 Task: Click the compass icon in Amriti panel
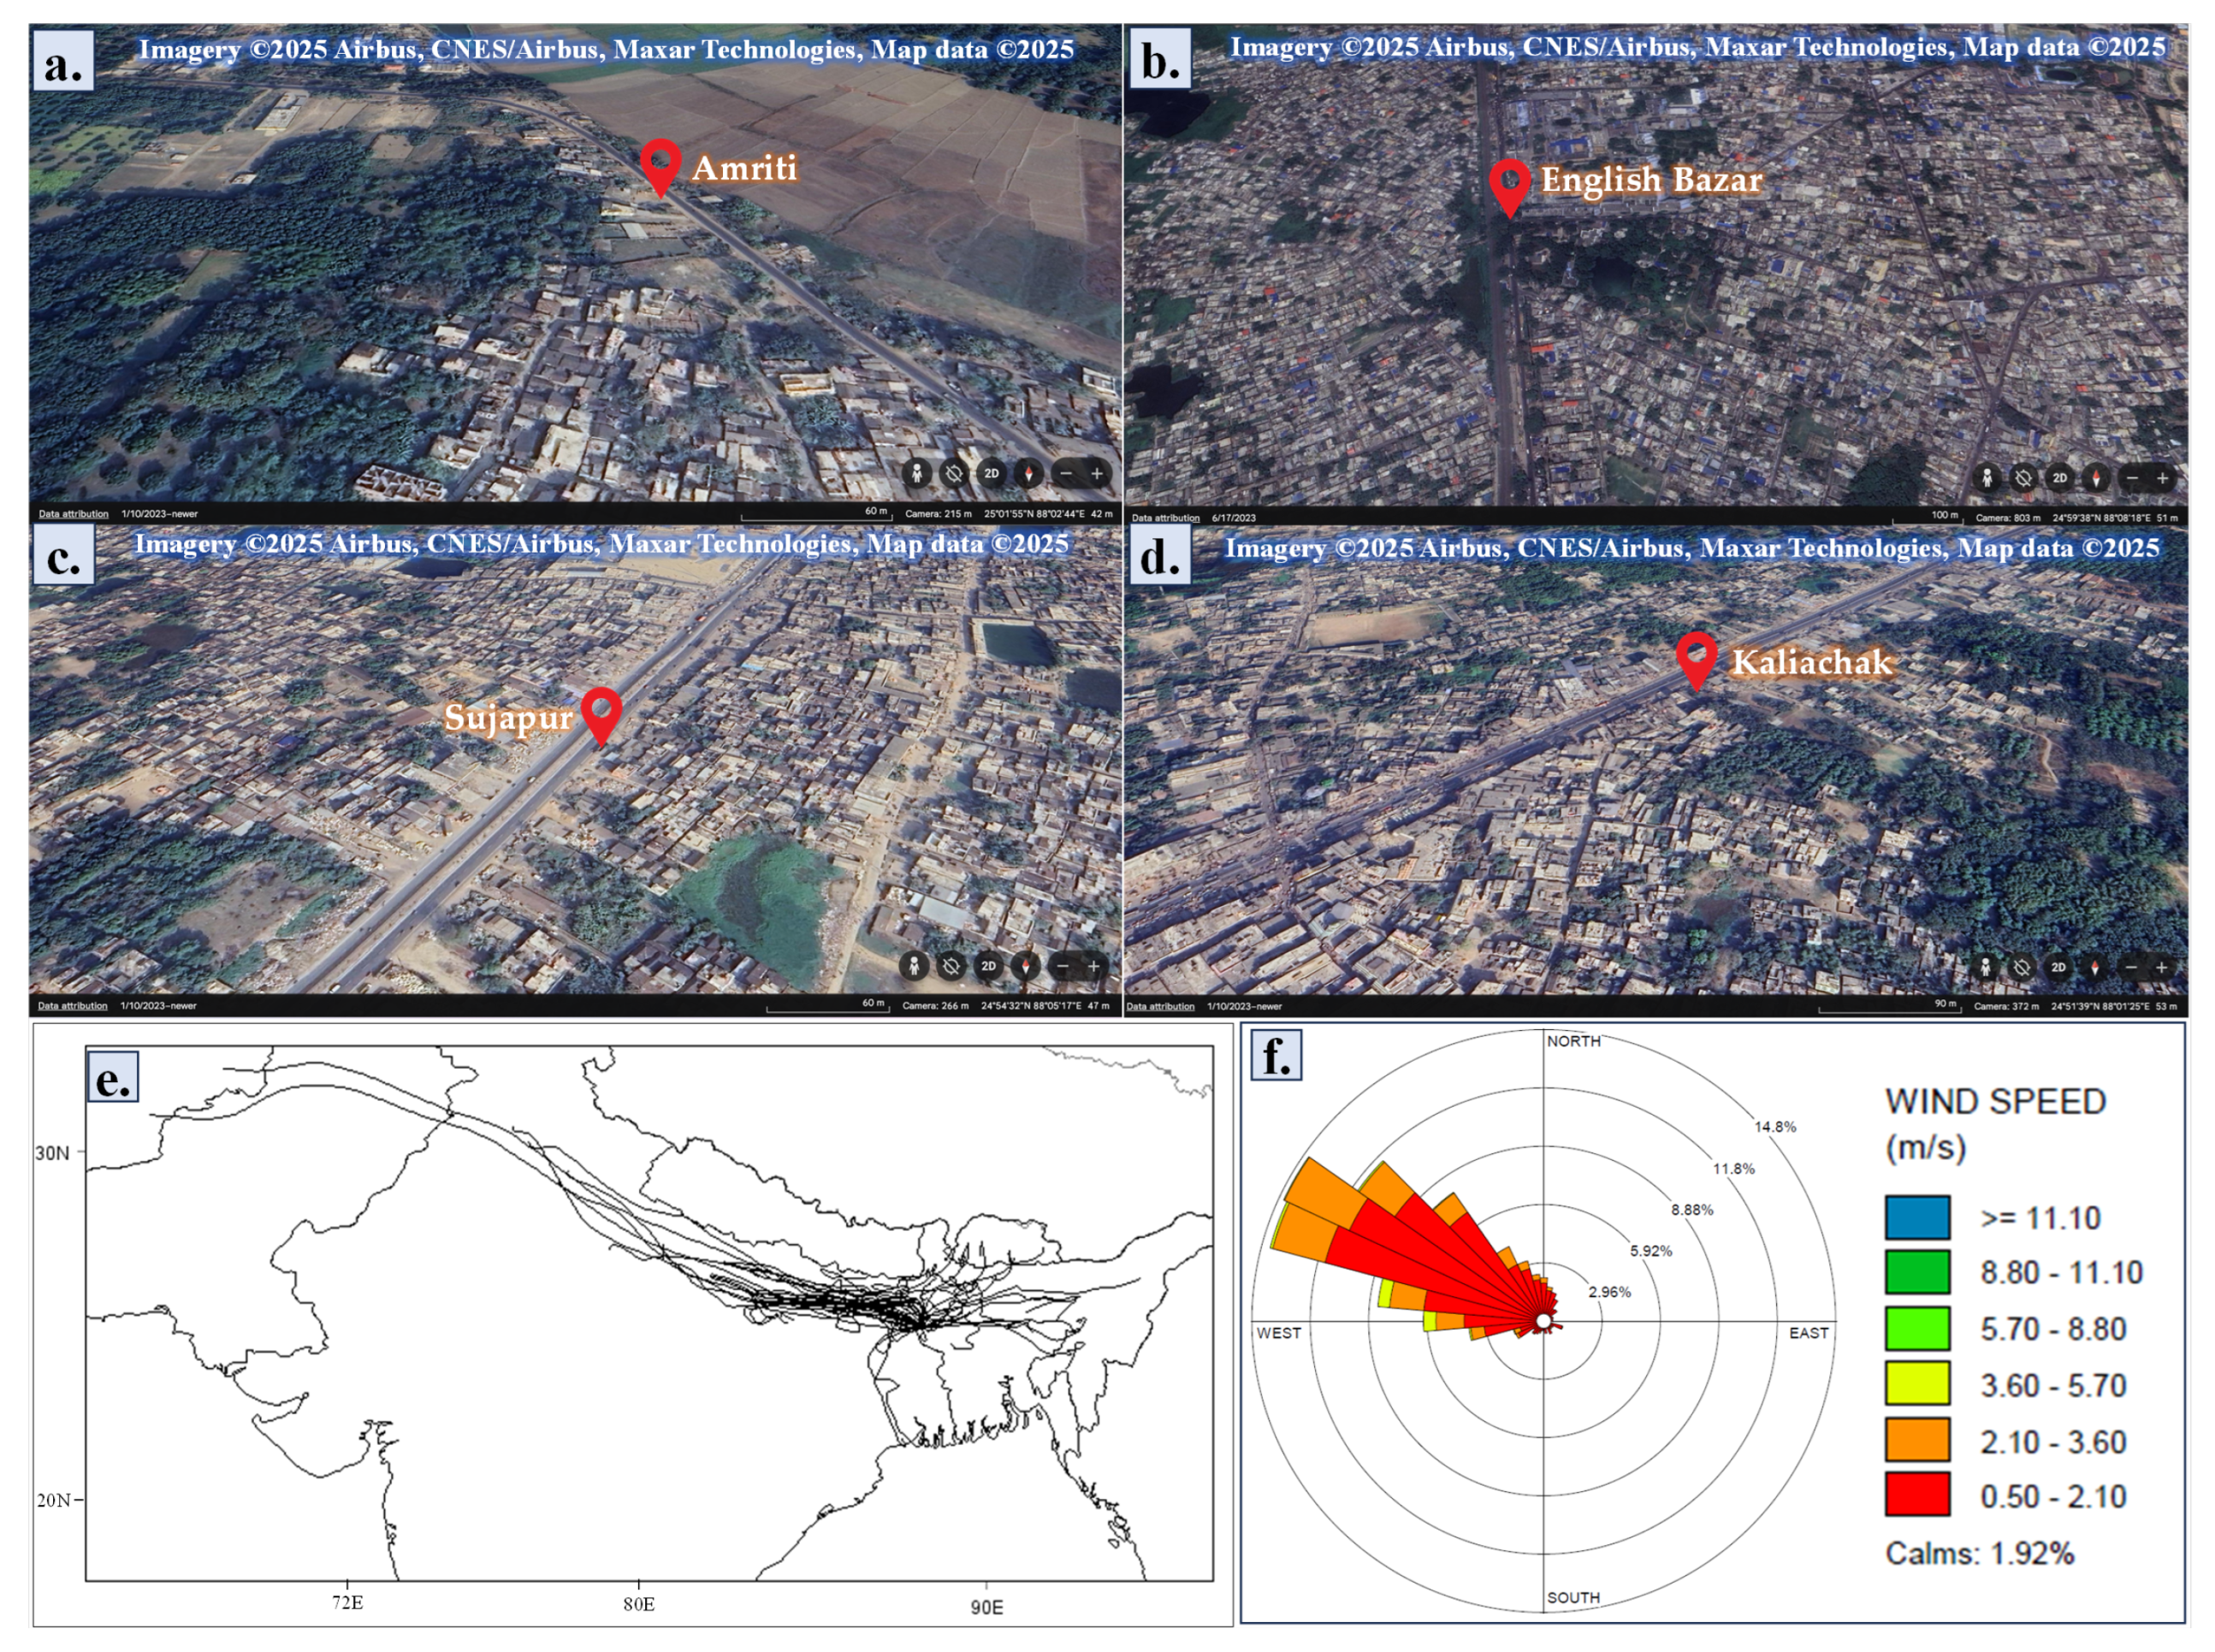[1028, 473]
